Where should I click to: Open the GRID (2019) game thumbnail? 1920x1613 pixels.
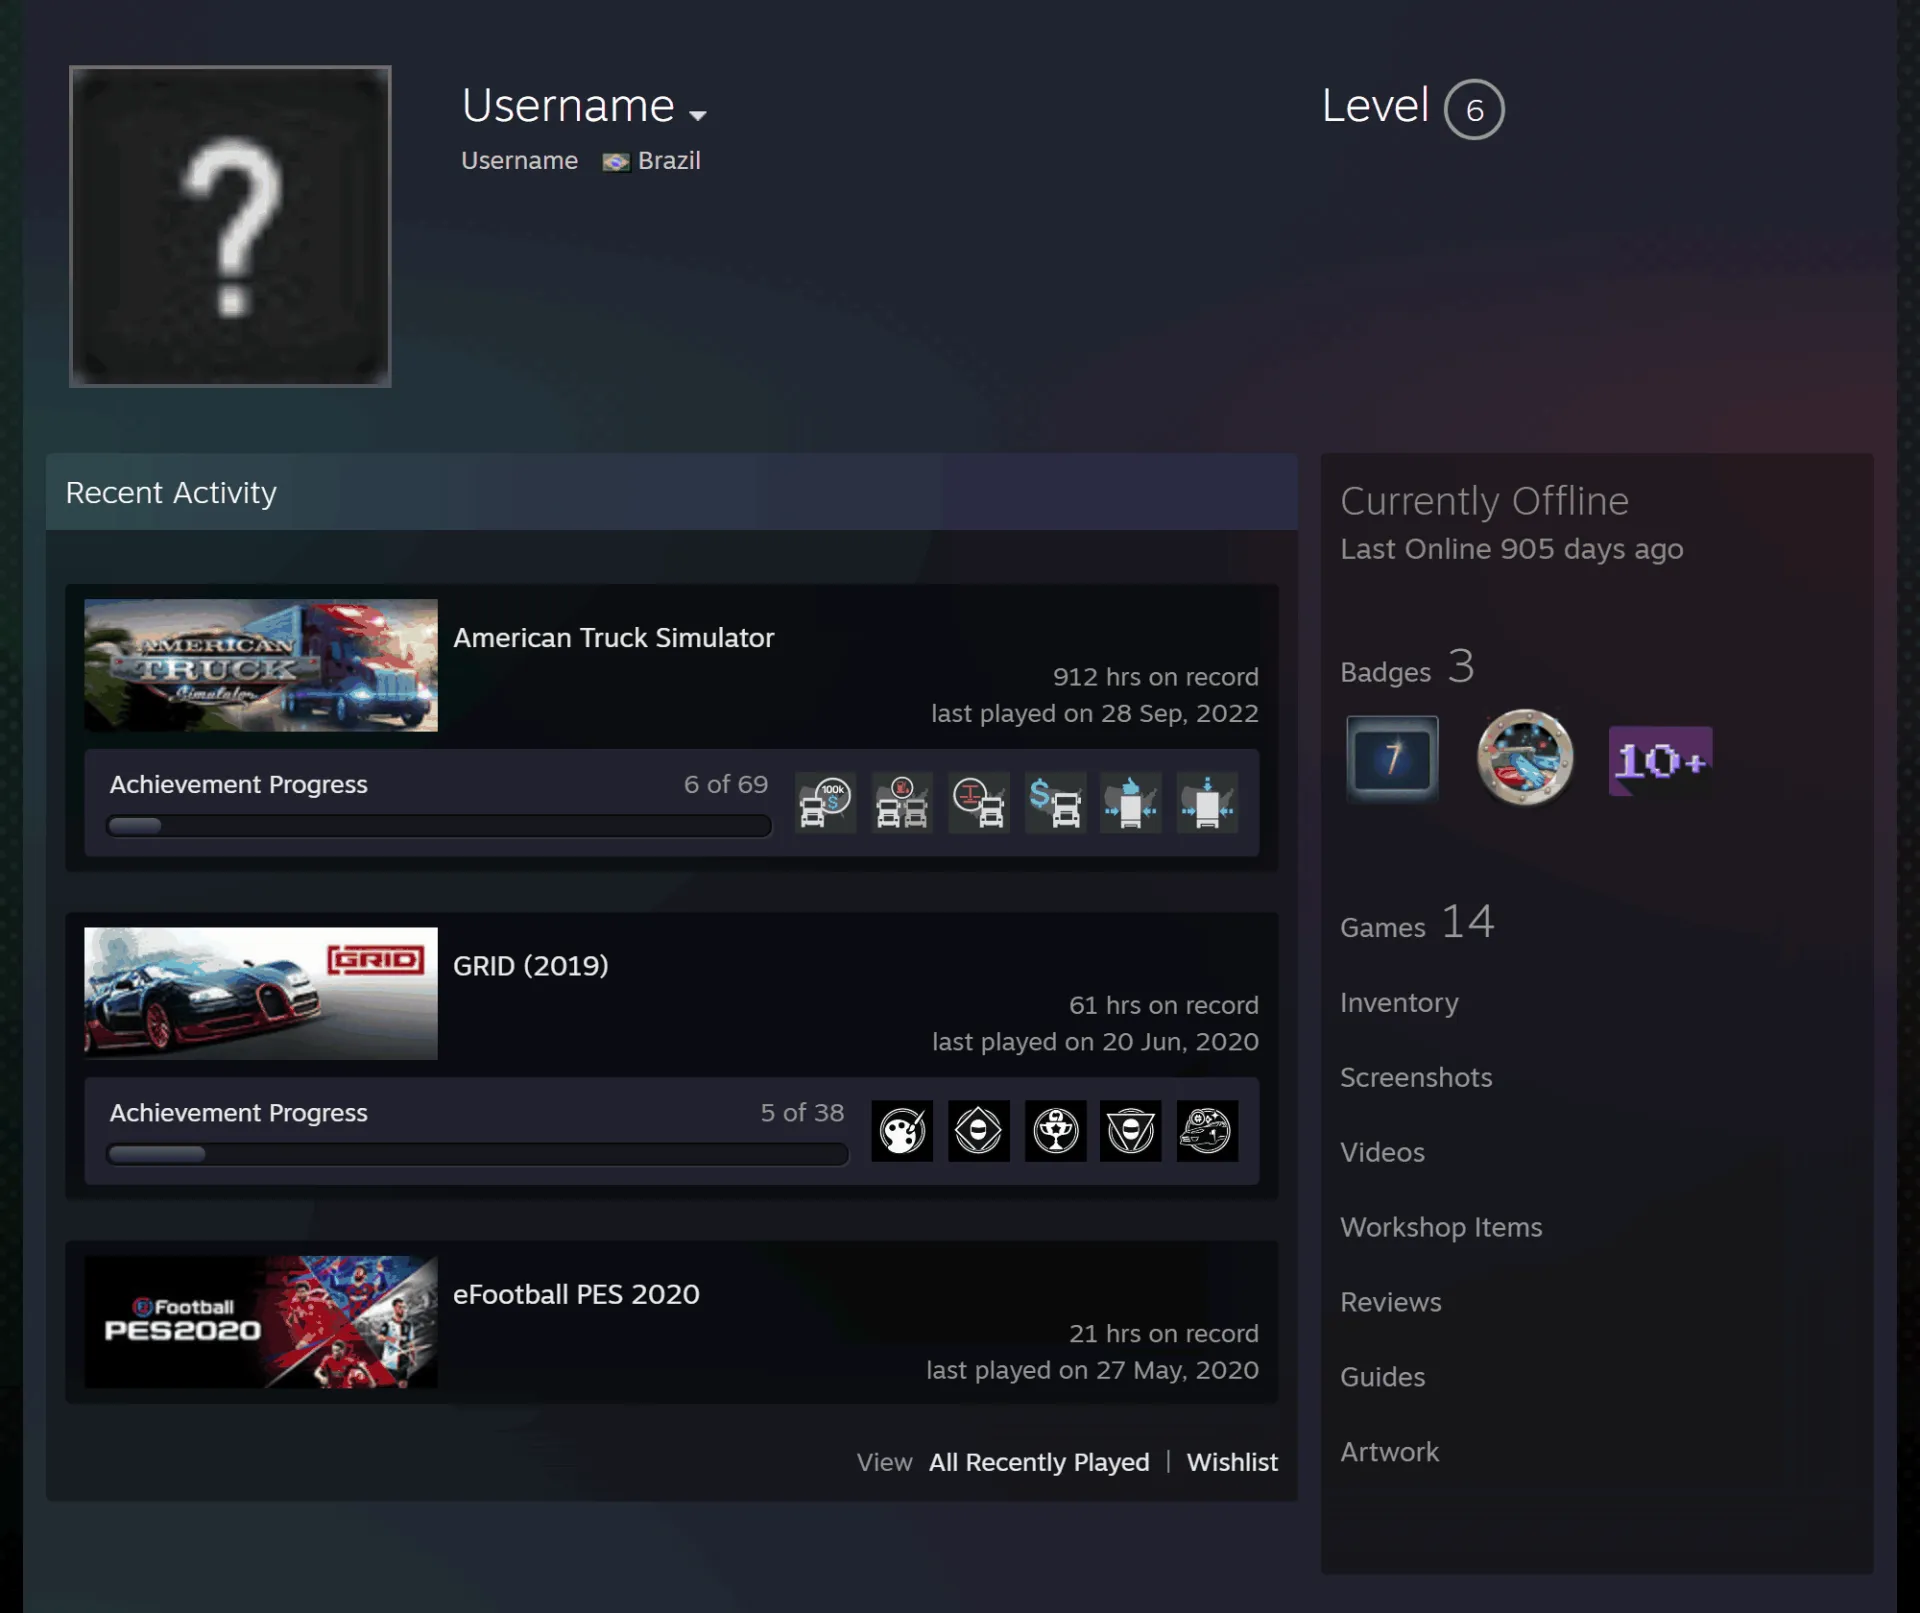pyautogui.click(x=261, y=993)
